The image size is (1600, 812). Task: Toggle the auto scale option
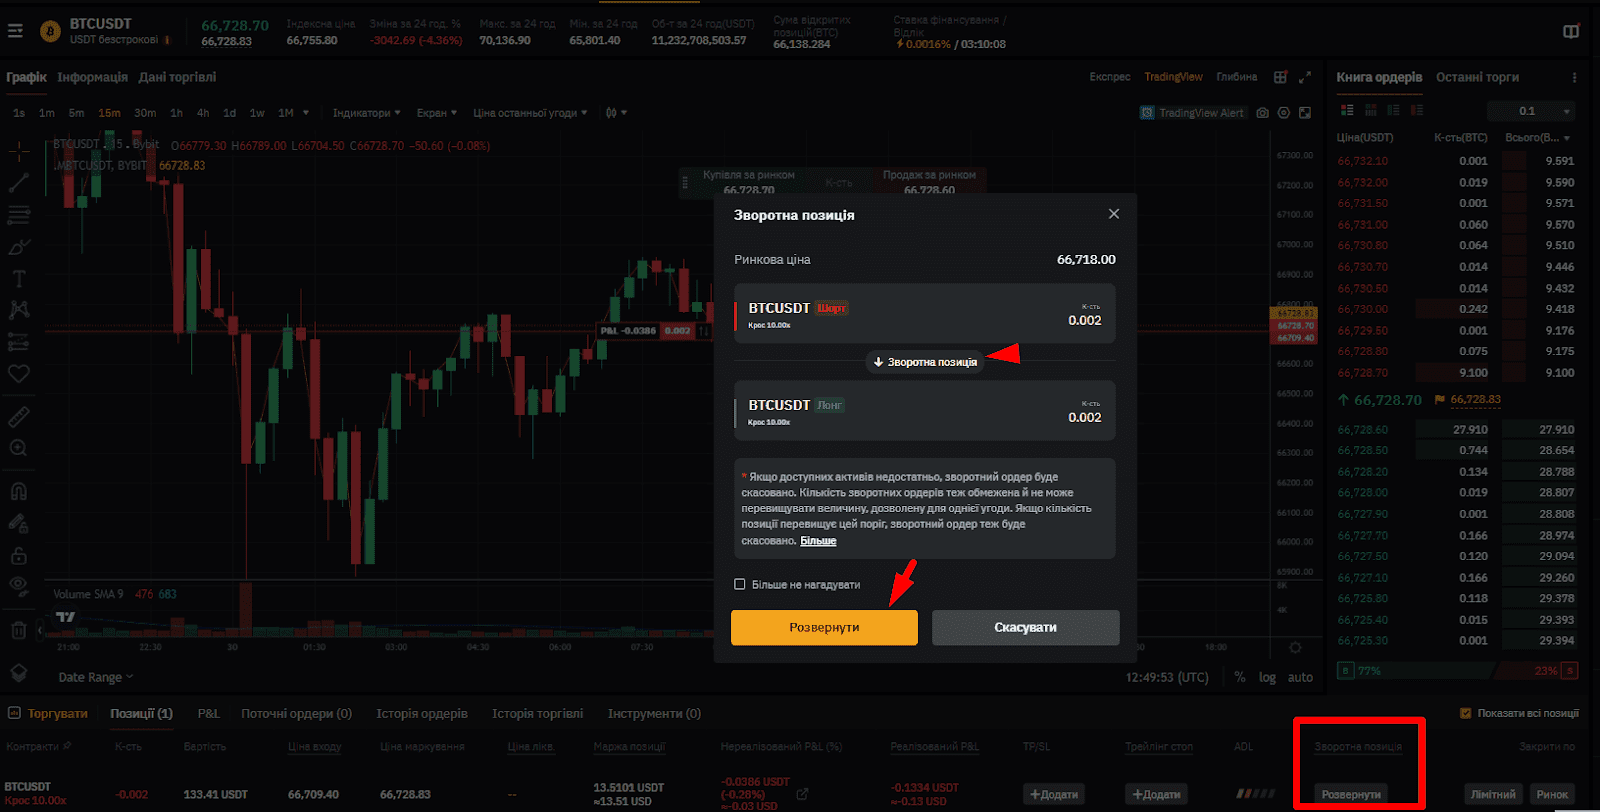pos(1300,677)
